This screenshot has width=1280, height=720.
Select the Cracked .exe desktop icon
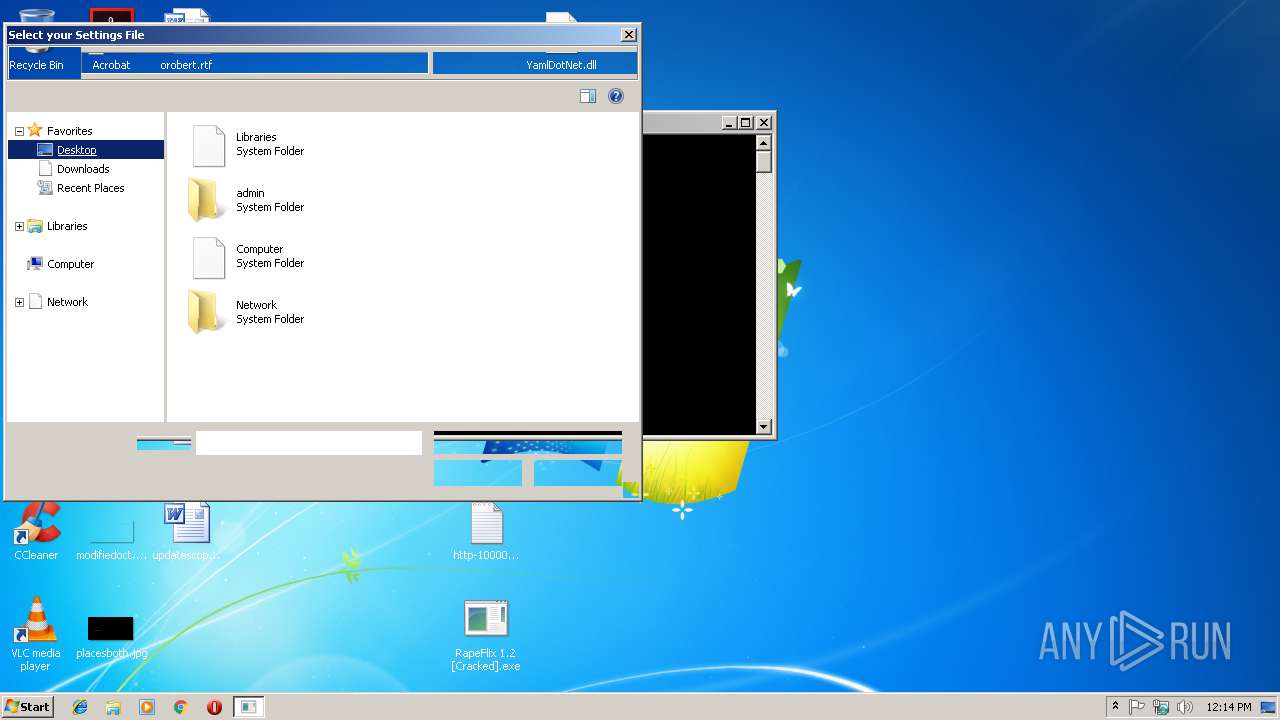[486, 635]
